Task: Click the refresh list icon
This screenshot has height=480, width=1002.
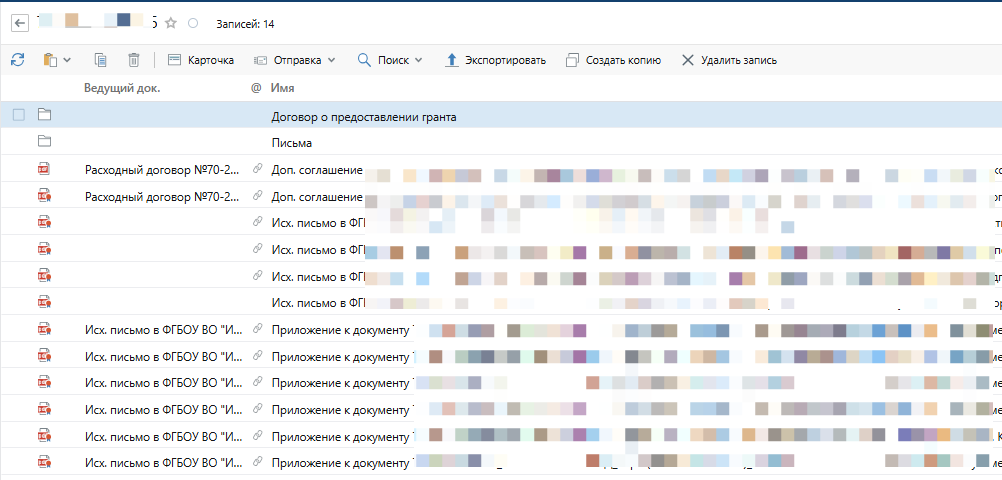Action: pyautogui.click(x=18, y=60)
